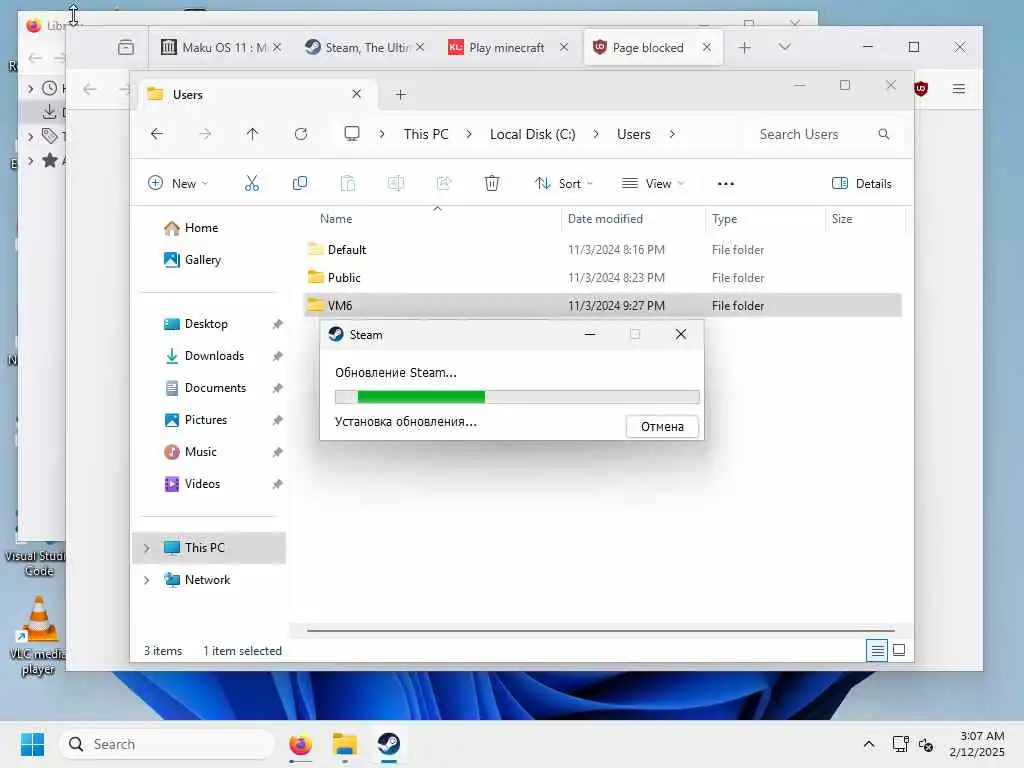Open the New dropdown in Explorer

point(178,184)
